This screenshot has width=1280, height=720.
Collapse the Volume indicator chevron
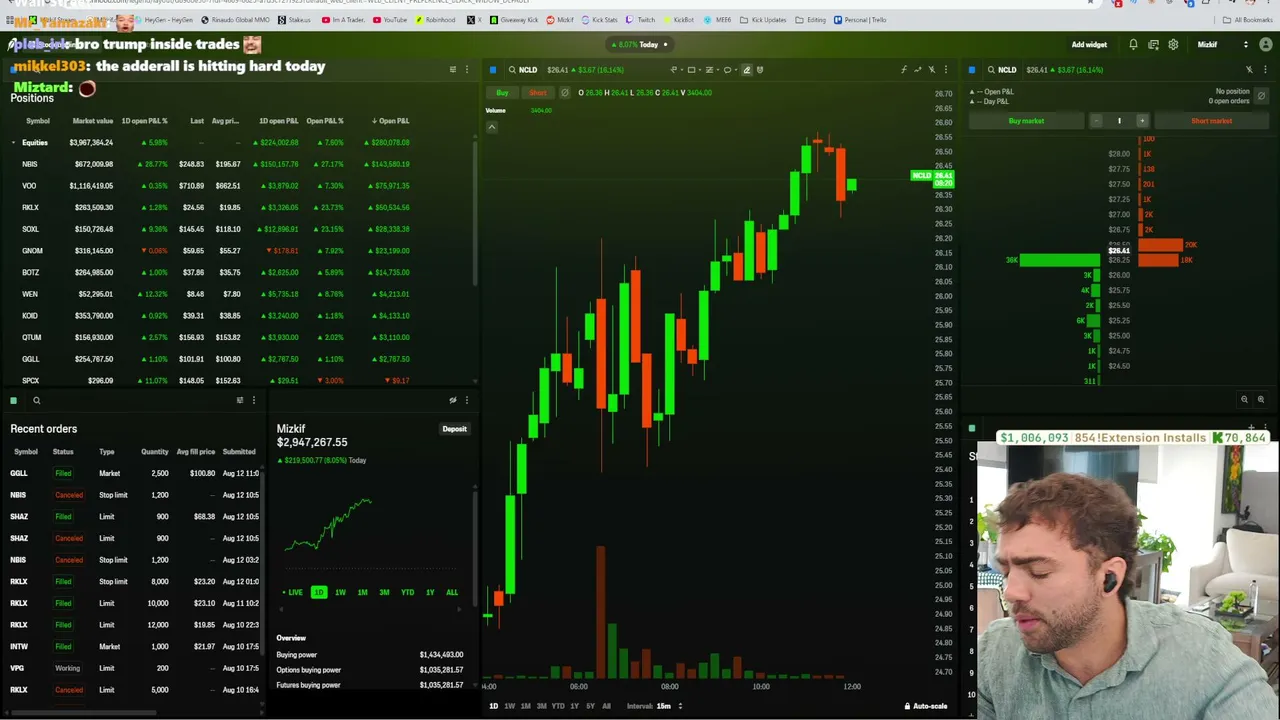tap(491, 127)
